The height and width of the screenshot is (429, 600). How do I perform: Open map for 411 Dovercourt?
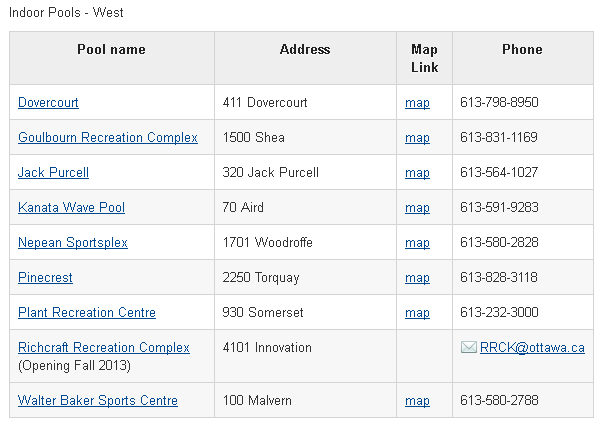(417, 103)
